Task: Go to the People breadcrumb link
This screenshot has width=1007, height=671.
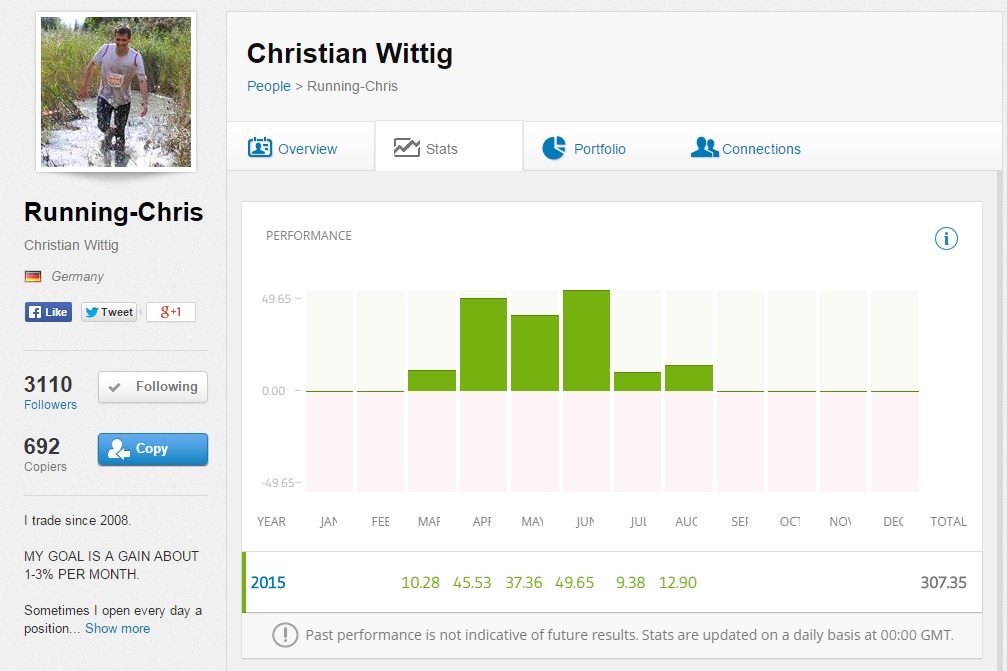Action: 269,86
